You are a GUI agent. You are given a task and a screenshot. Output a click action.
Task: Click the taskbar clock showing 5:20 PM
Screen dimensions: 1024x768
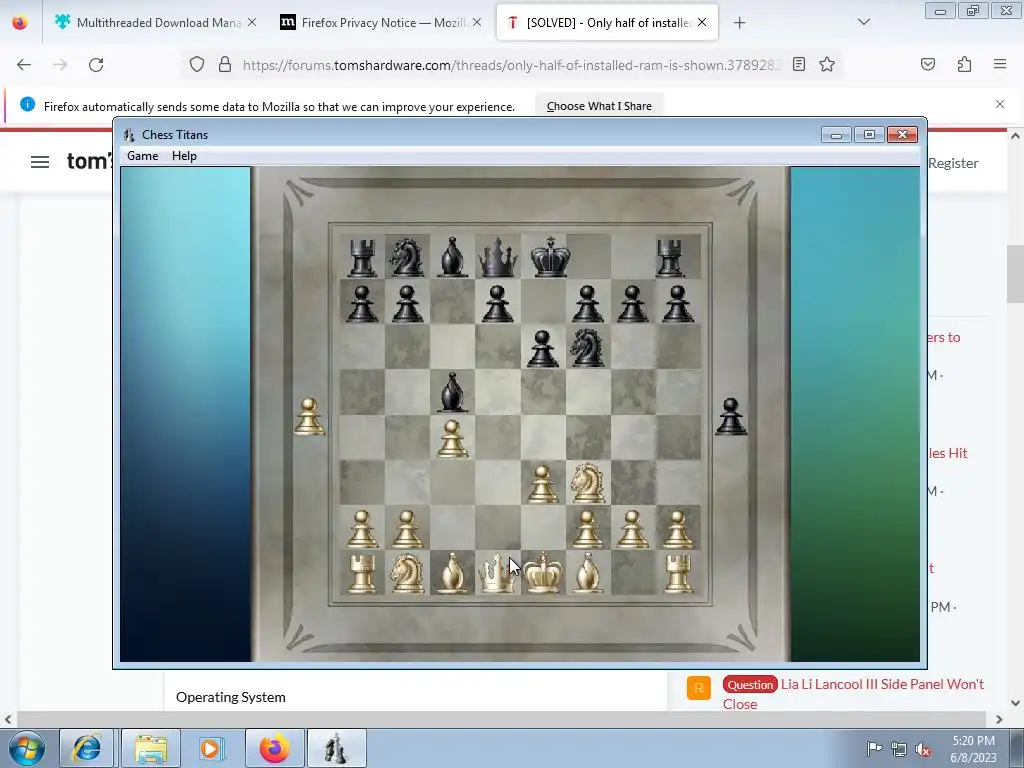[973, 749]
